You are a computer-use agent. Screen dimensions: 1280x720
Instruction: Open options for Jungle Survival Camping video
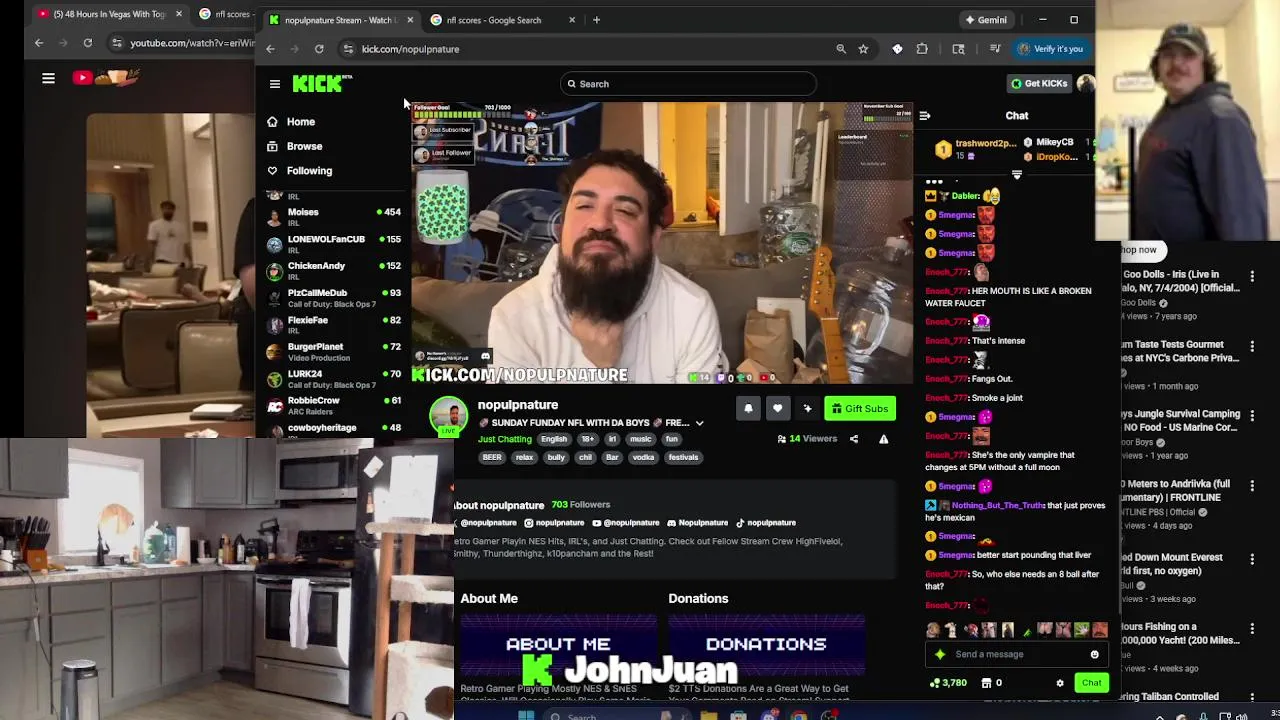(1252, 416)
